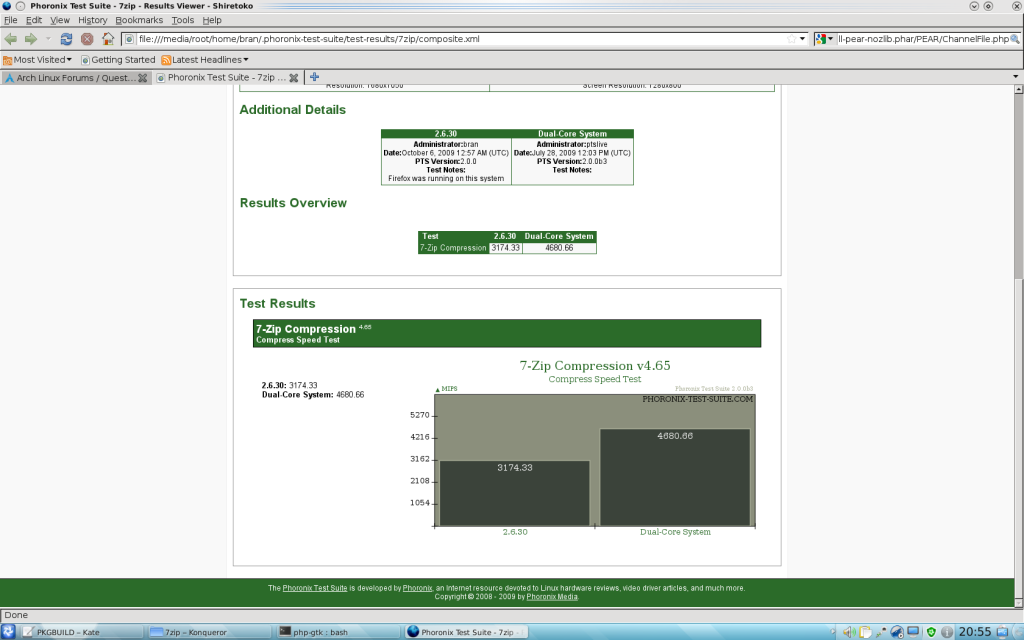Click the monitor display tray icon
The image size is (1024, 640).
[914, 632]
